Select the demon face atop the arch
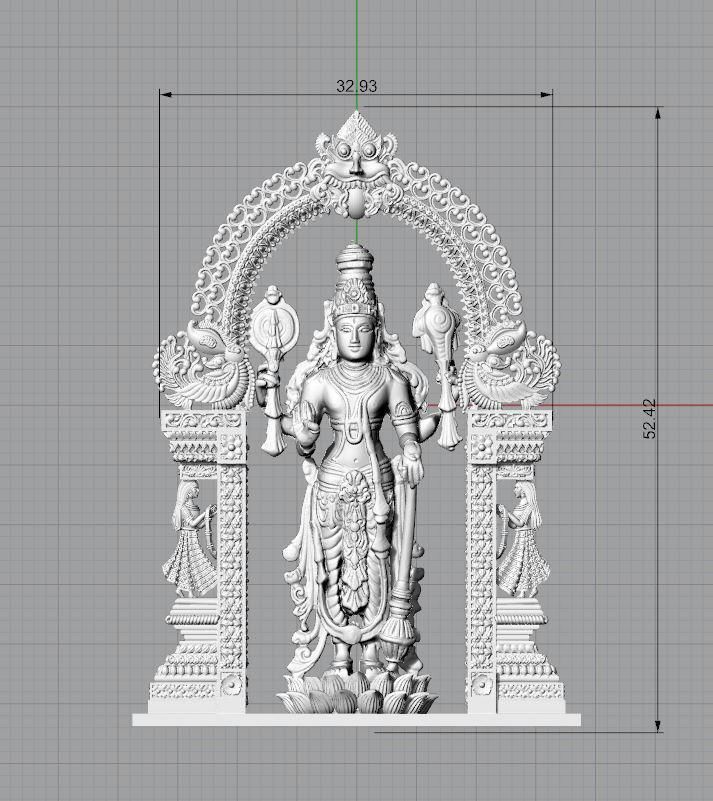713x801 pixels. pos(356,164)
